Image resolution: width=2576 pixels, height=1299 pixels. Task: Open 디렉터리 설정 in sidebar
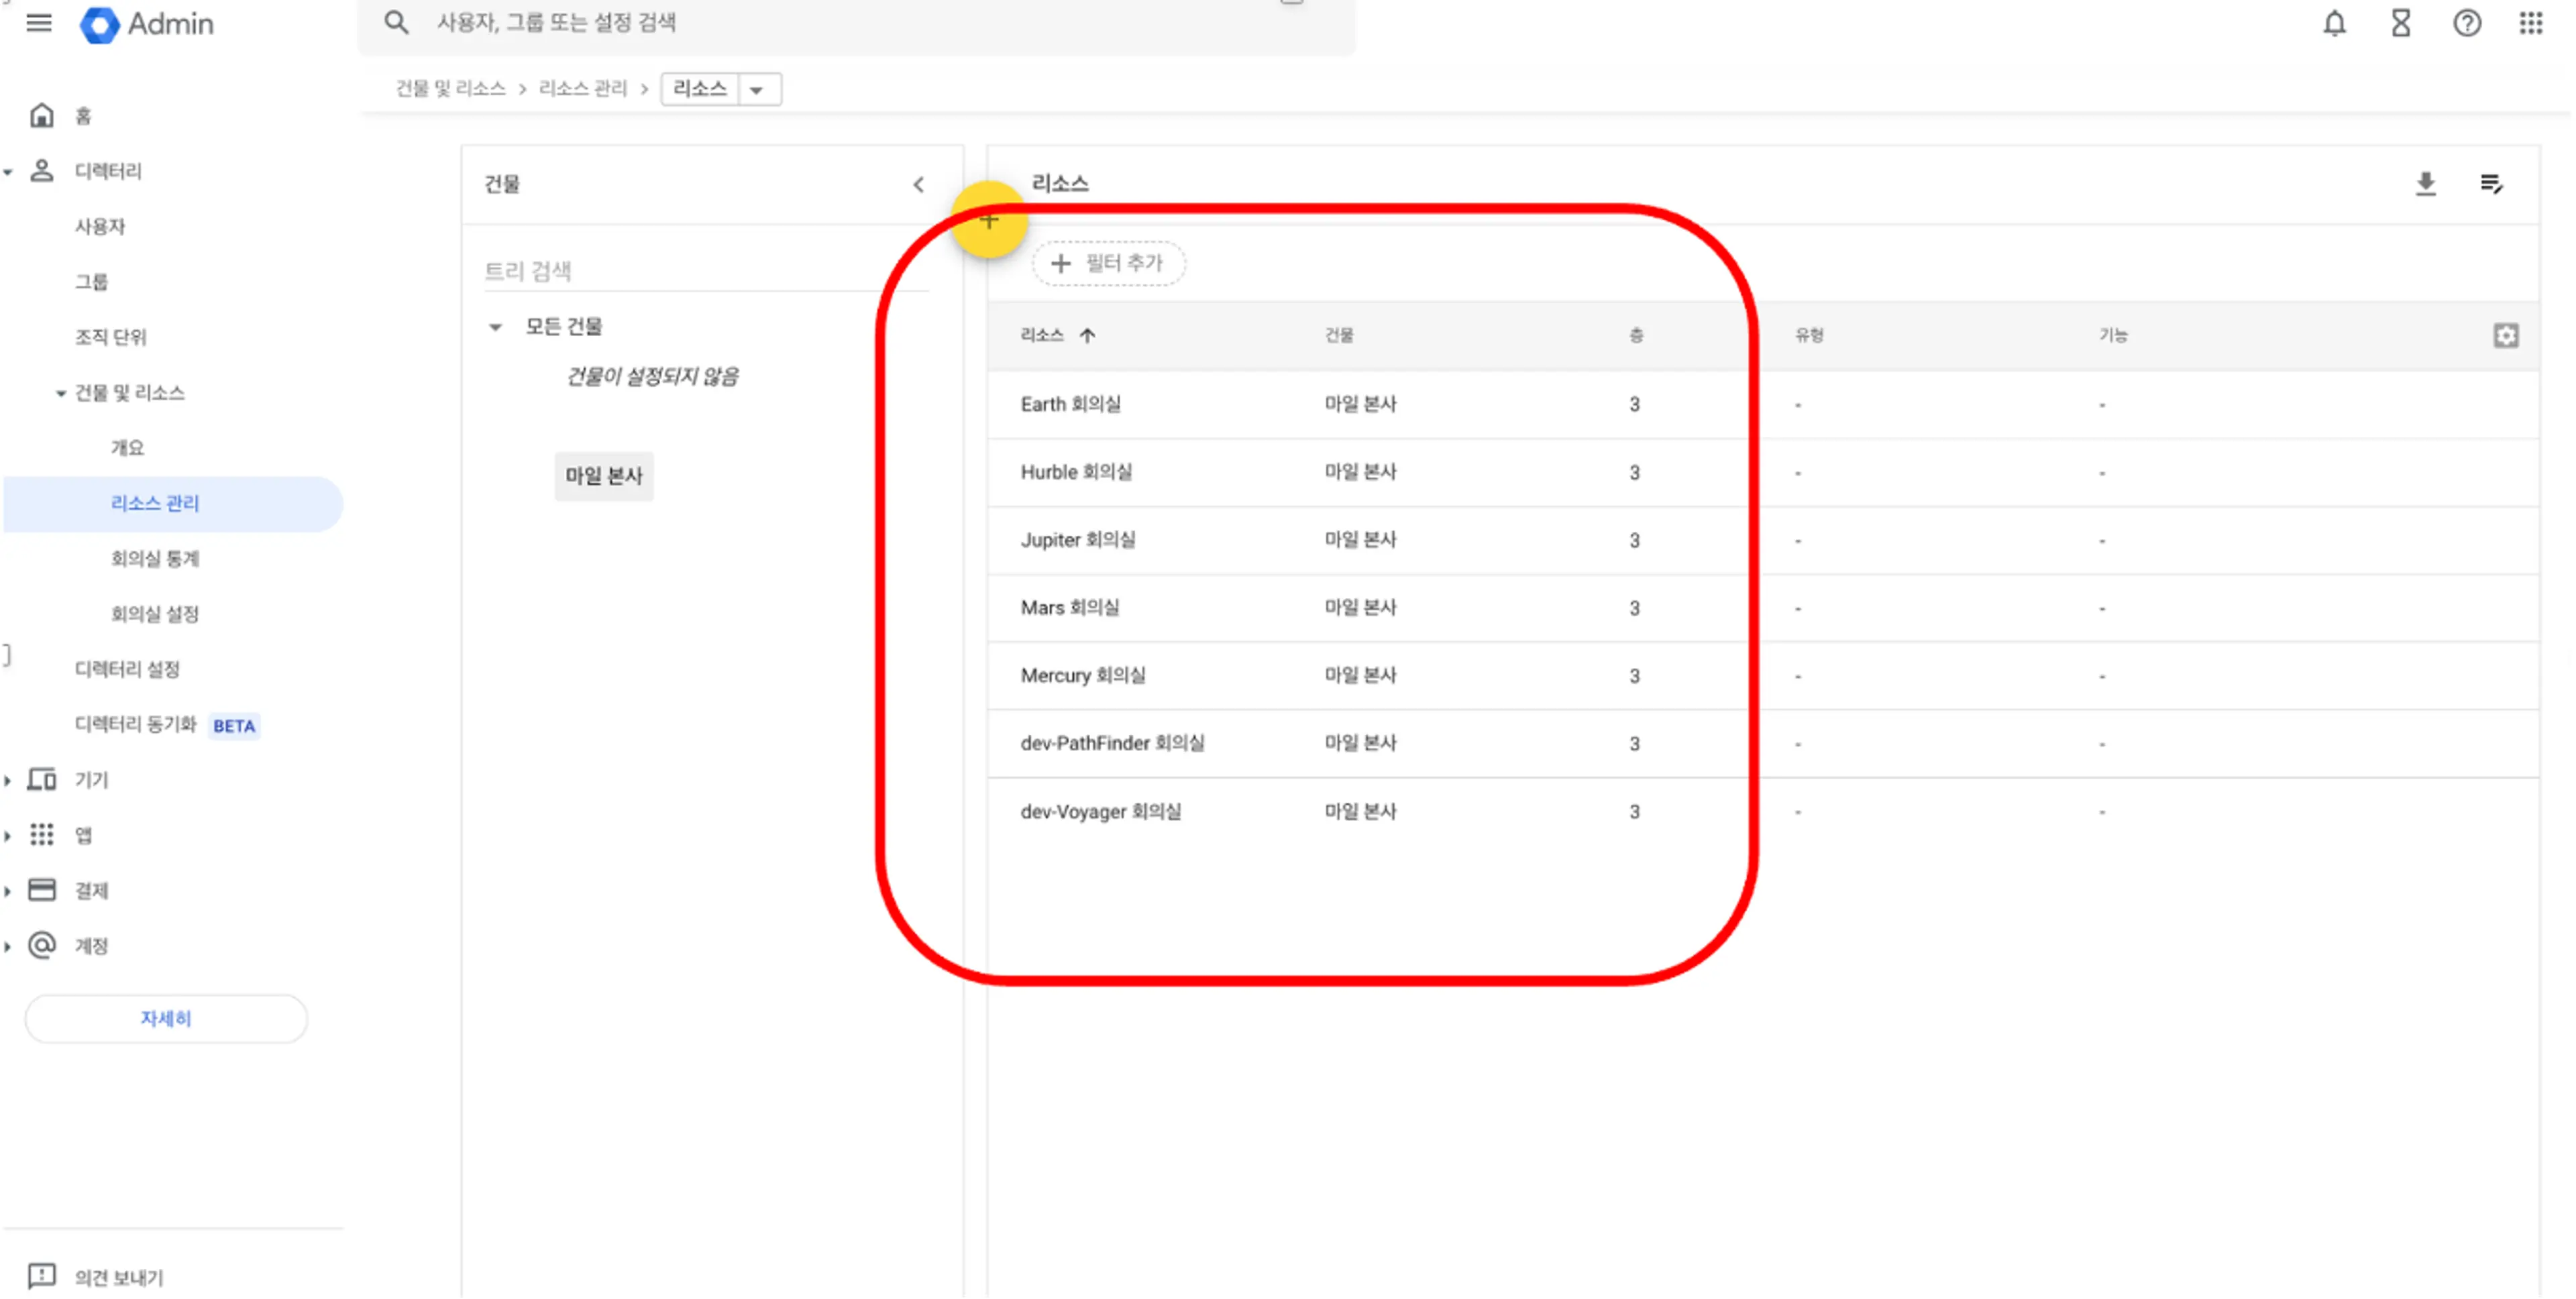tap(127, 669)
